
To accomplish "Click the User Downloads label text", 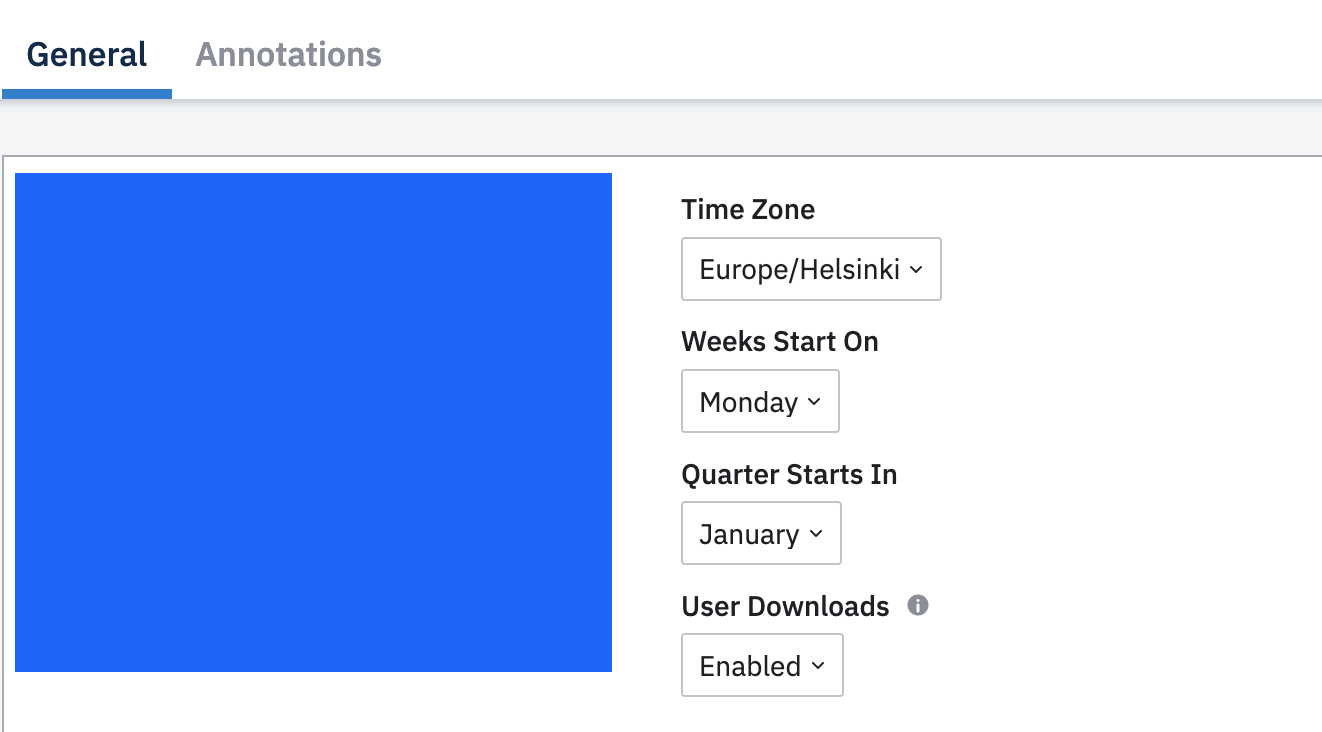I will pyautogui.click(x=785, y=606).
